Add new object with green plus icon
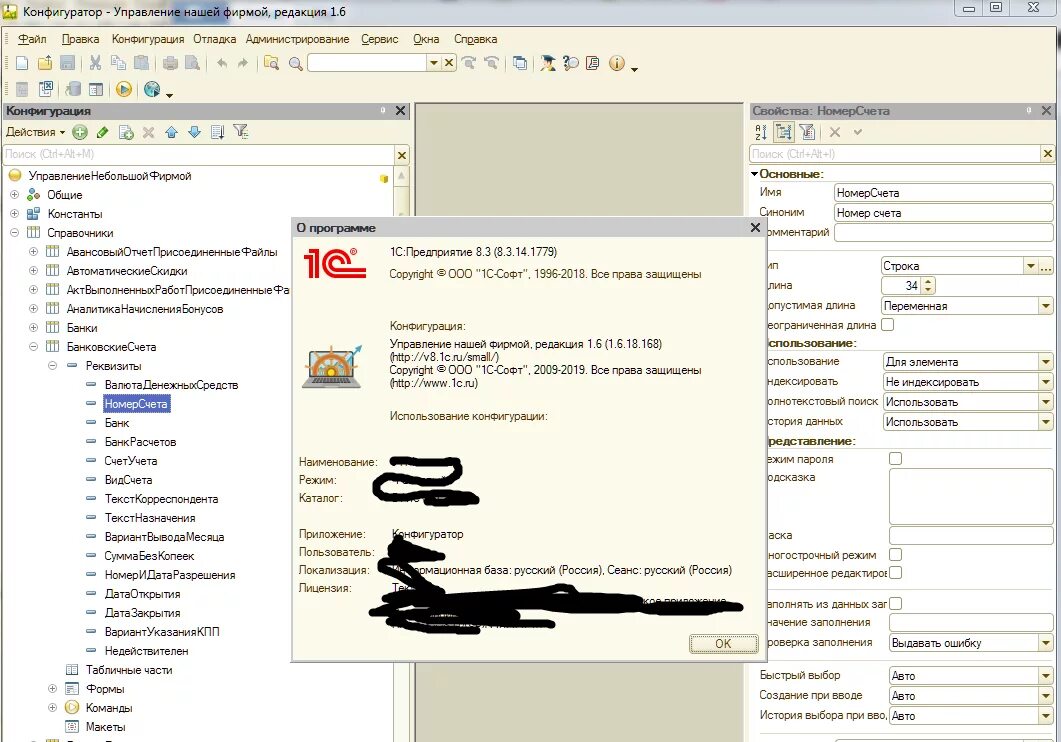Image resolution: width=1061 pixels, height=742 pixels. click(x=80, y=133)
